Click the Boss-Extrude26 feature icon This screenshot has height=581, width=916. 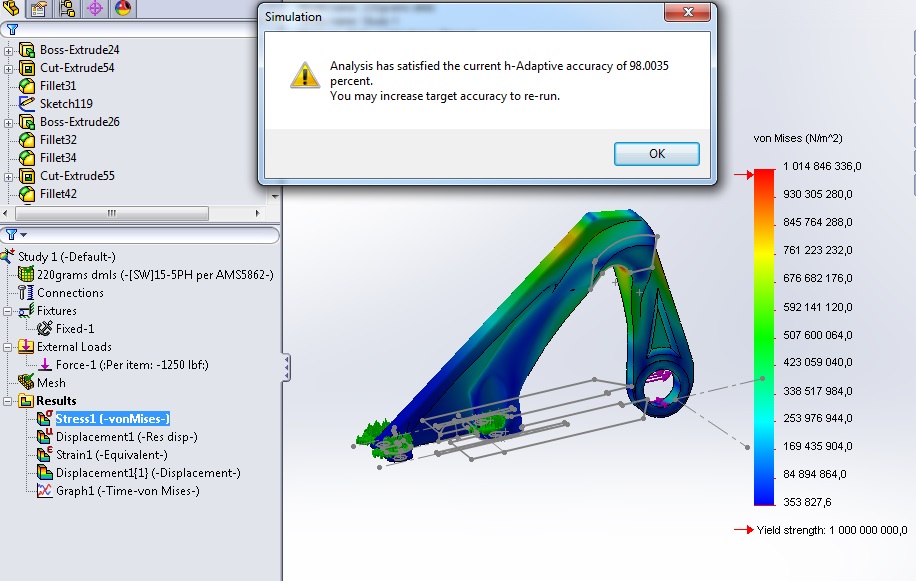[x=26, y=121]
